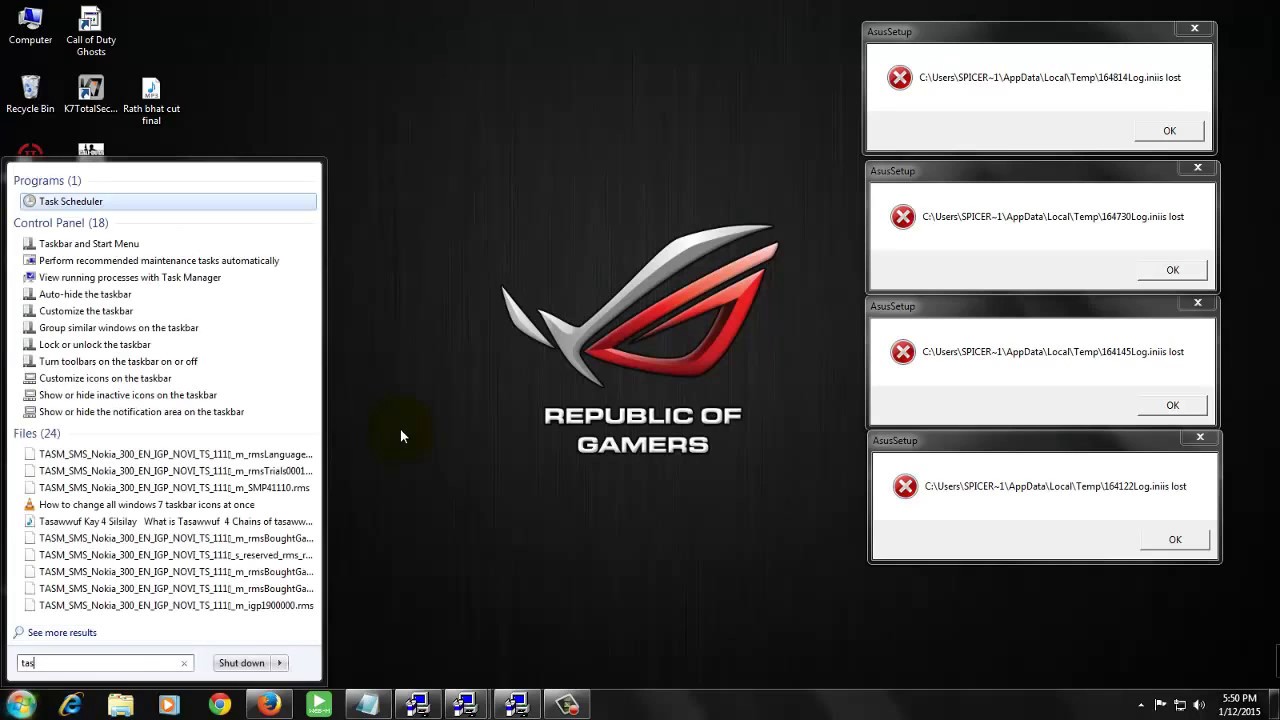Screen dimensions: 1280x720
Task: Open Show or hide inactive icons on the taskbar
Action: click(x=127, y=395)
